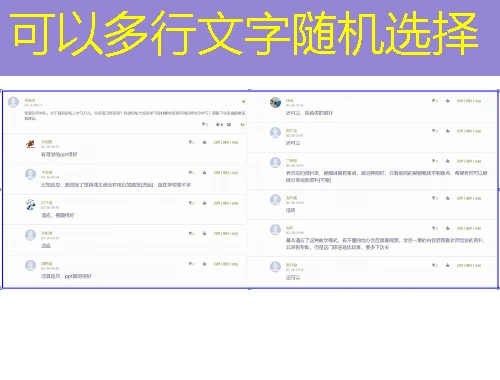Open the top post author's default avatar

pos(13,102)
